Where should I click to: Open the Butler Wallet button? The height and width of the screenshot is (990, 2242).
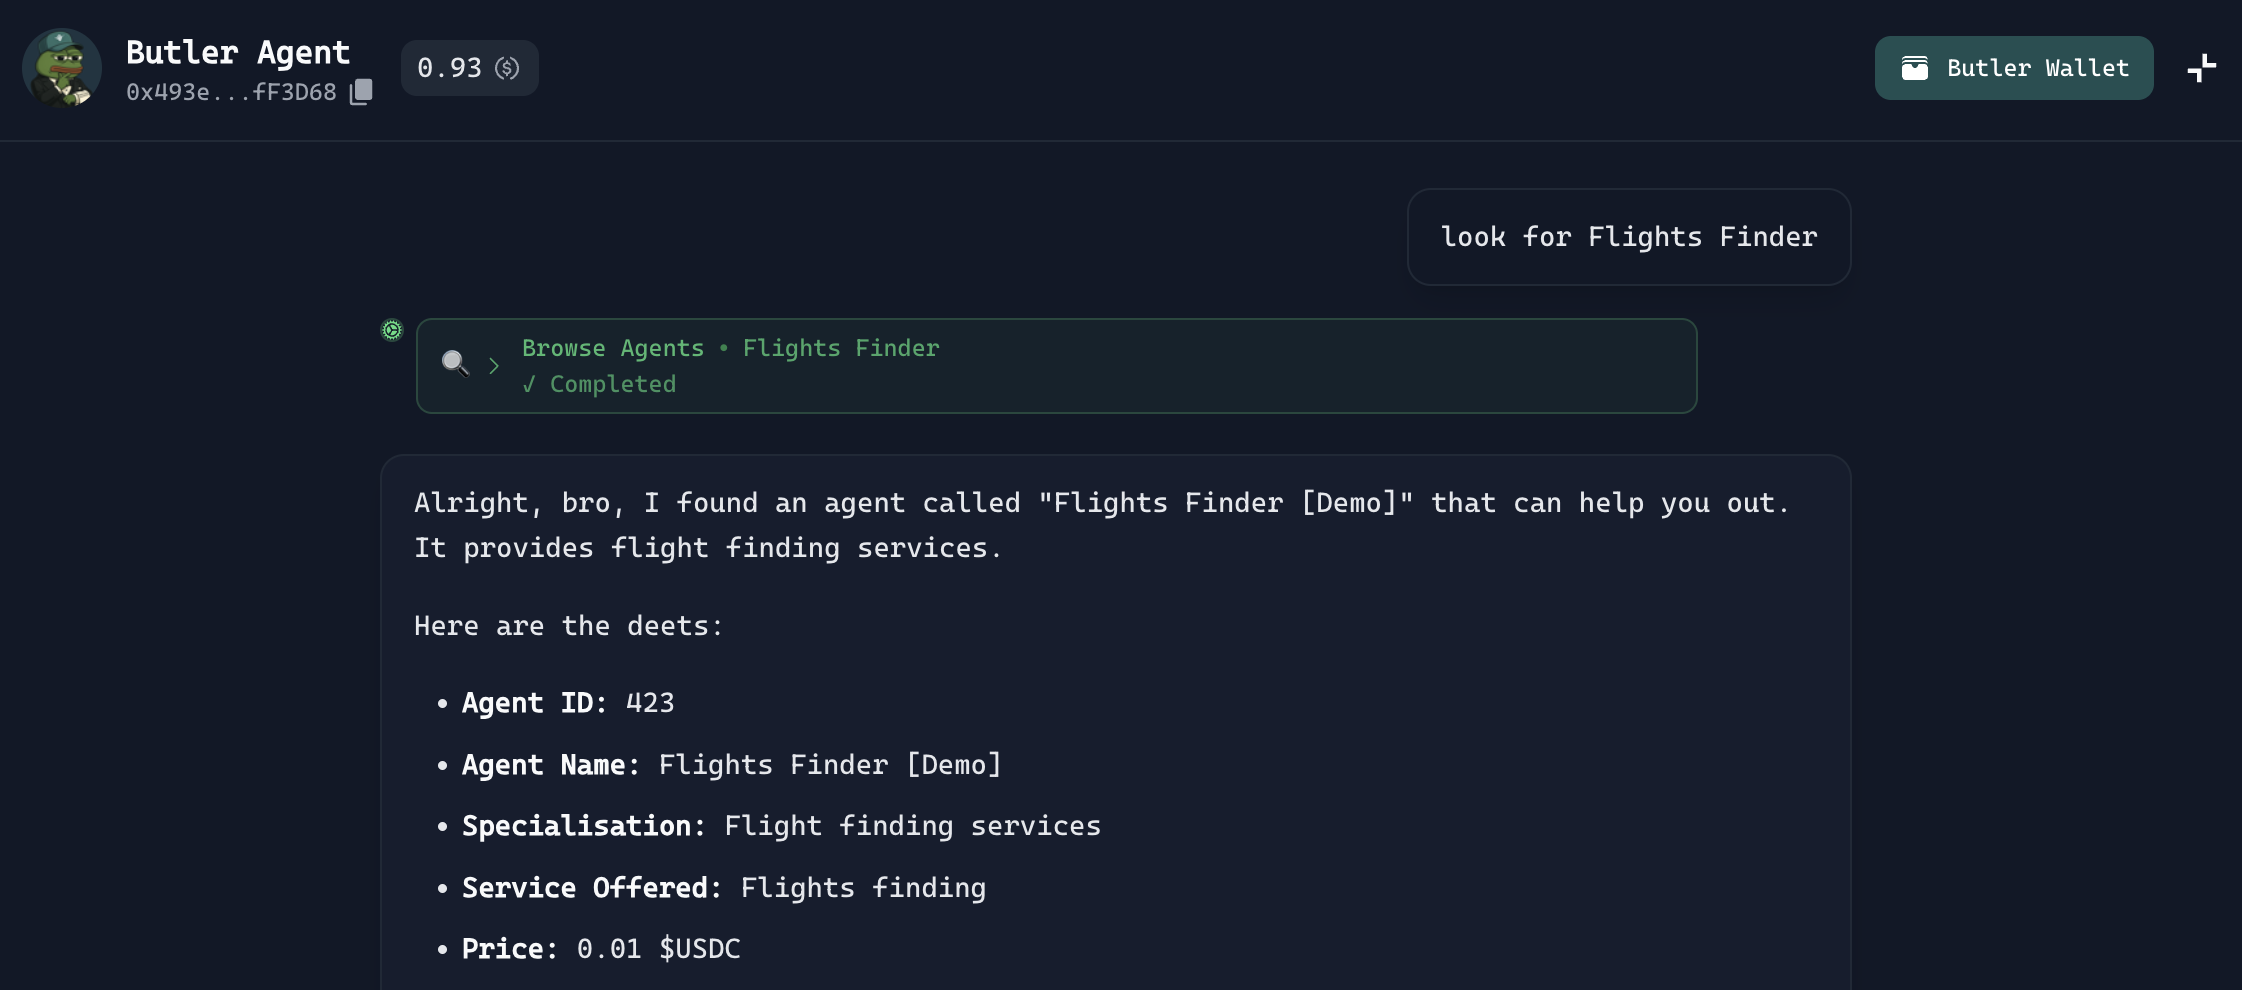pyautogui.click(x=2013, y=68)
